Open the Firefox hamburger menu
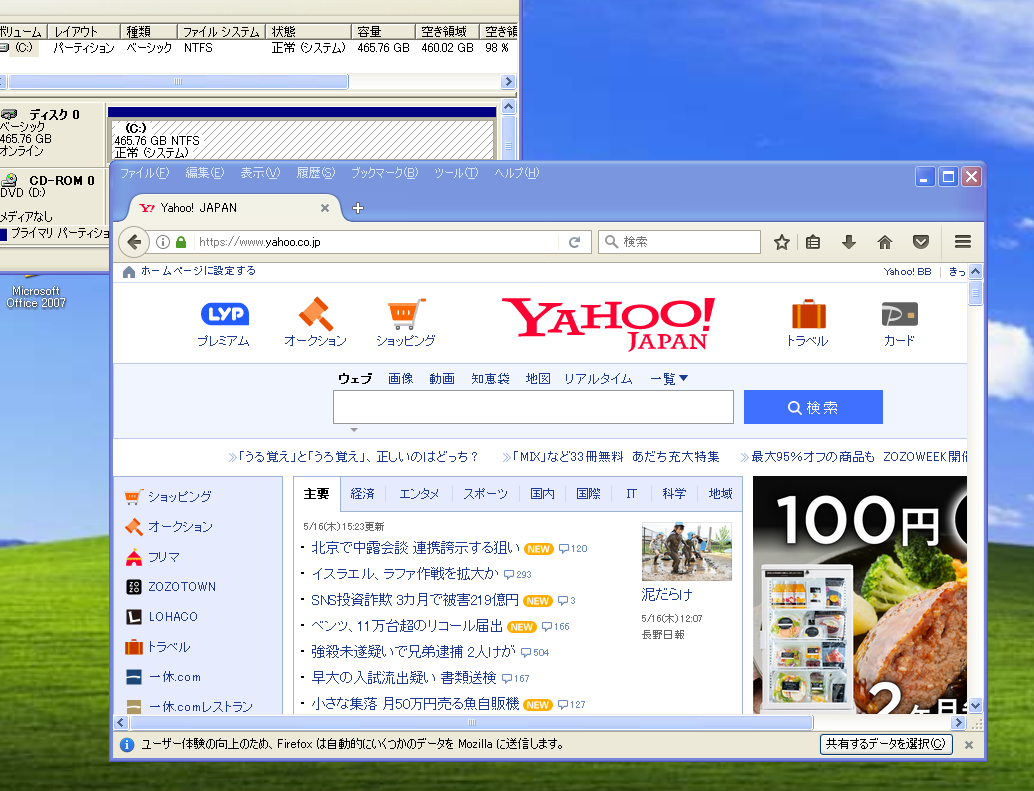Image resolution: width=1034 pixels, height=791 pixels. (x=962, y=242)
